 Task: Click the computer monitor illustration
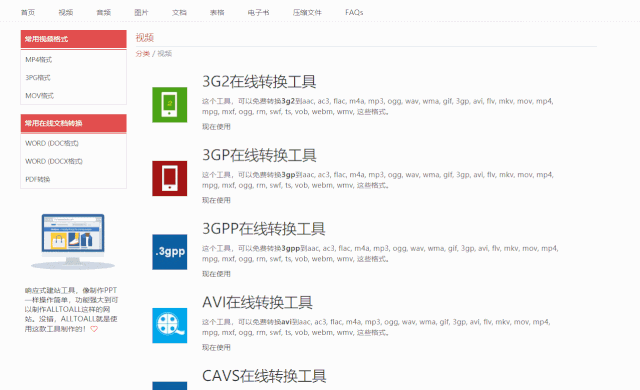pos(73,242)
